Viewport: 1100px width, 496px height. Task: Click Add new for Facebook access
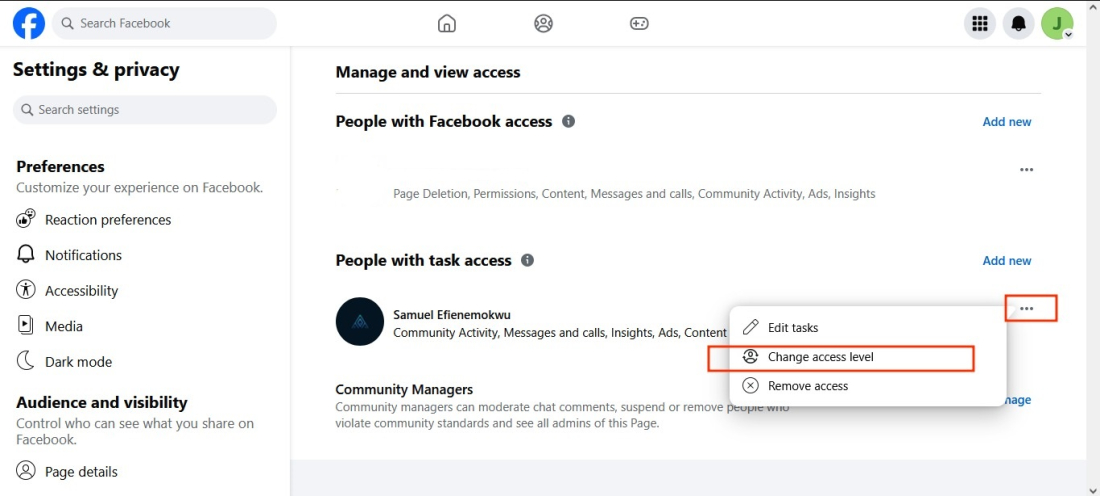tap(1006, 122)
